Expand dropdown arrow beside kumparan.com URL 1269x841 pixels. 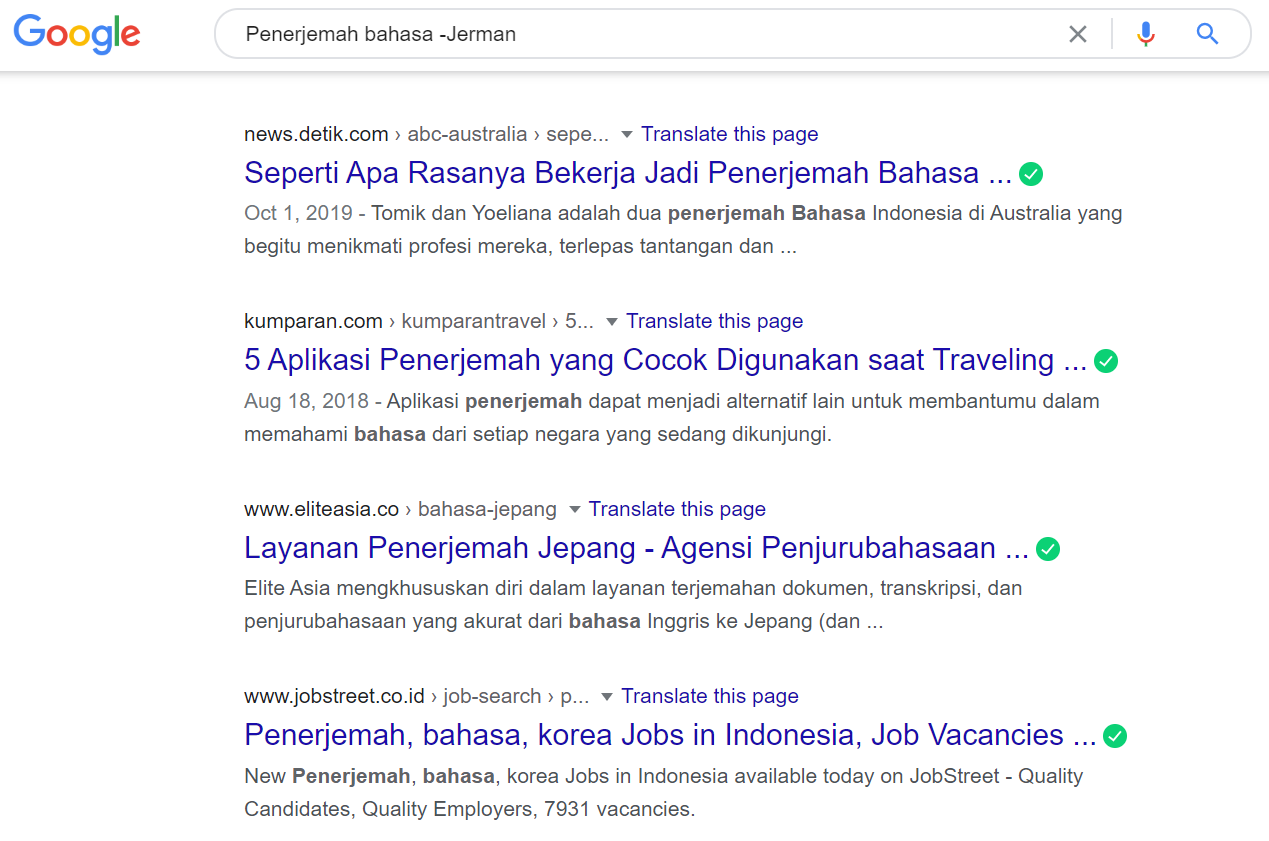pyautogui.click(x=612, y=322)
